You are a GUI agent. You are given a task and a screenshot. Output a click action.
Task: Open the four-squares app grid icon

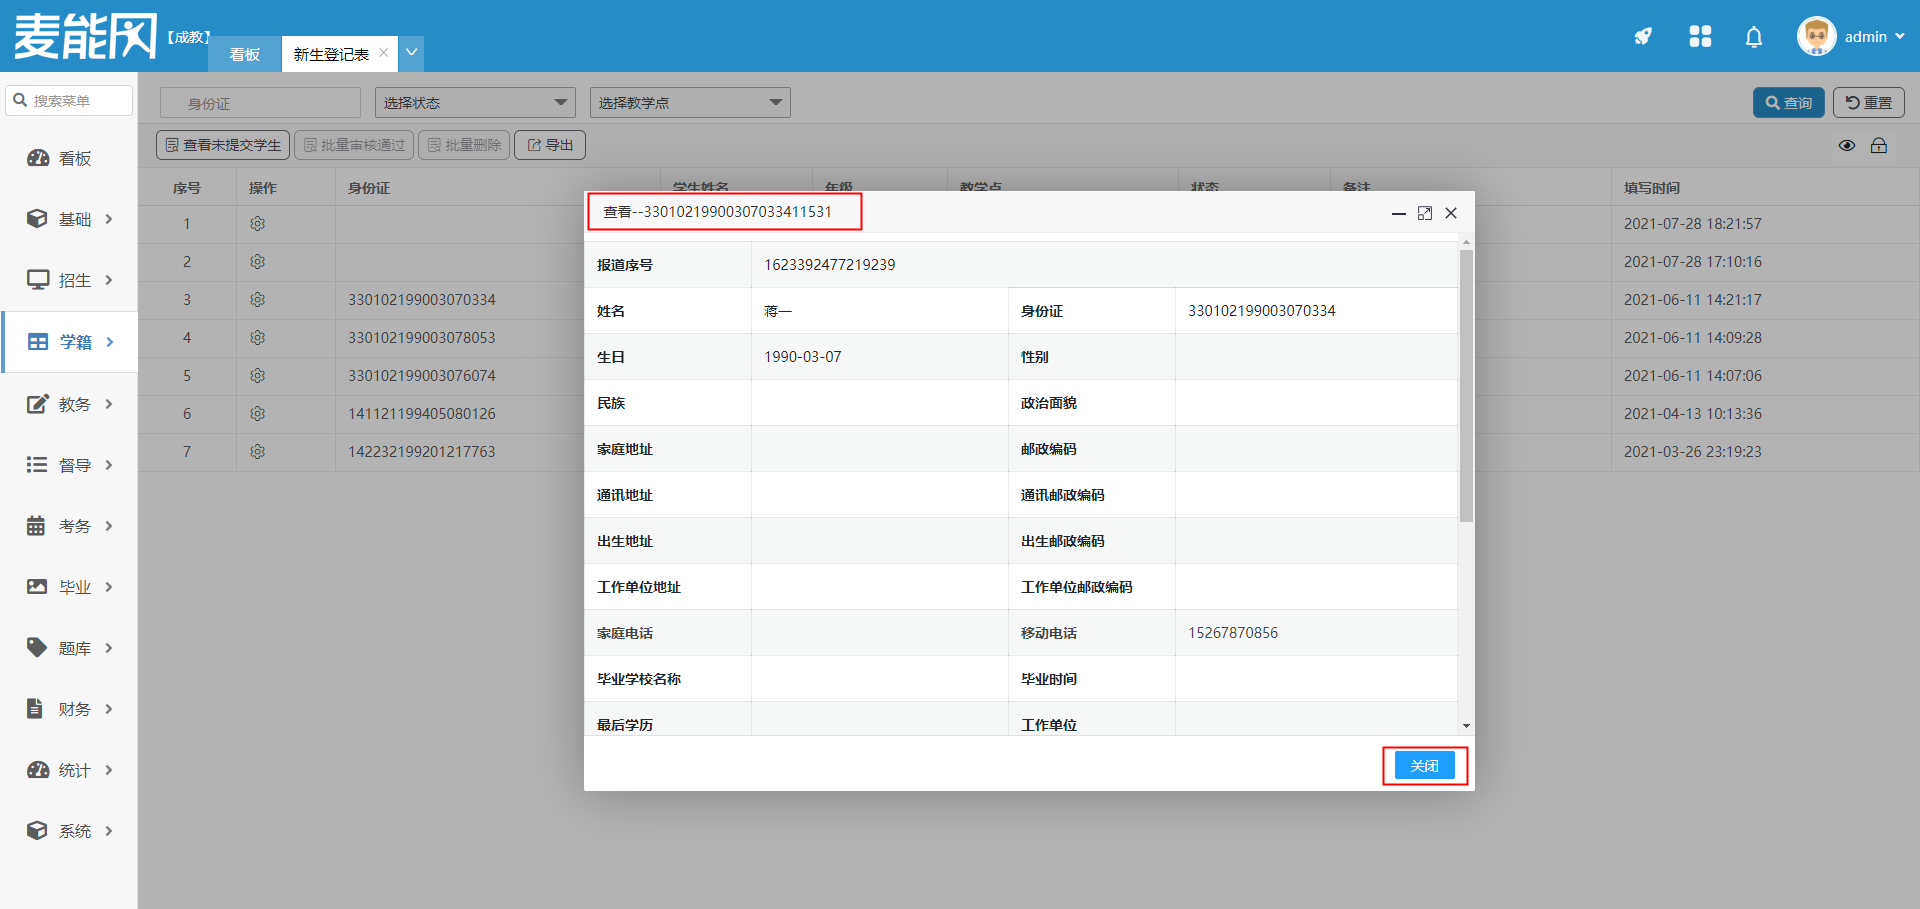tap(1700, 37)
